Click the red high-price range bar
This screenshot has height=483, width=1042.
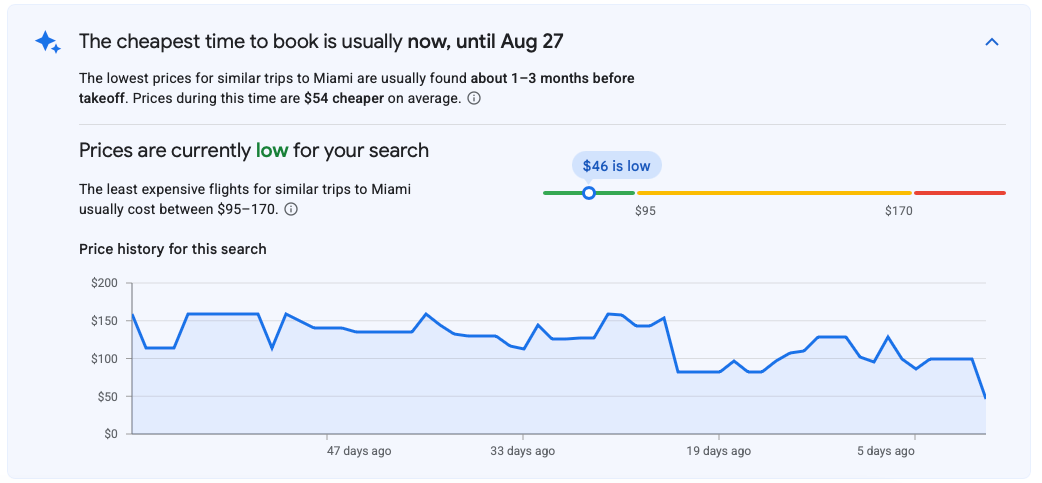(x=960, y=193)
